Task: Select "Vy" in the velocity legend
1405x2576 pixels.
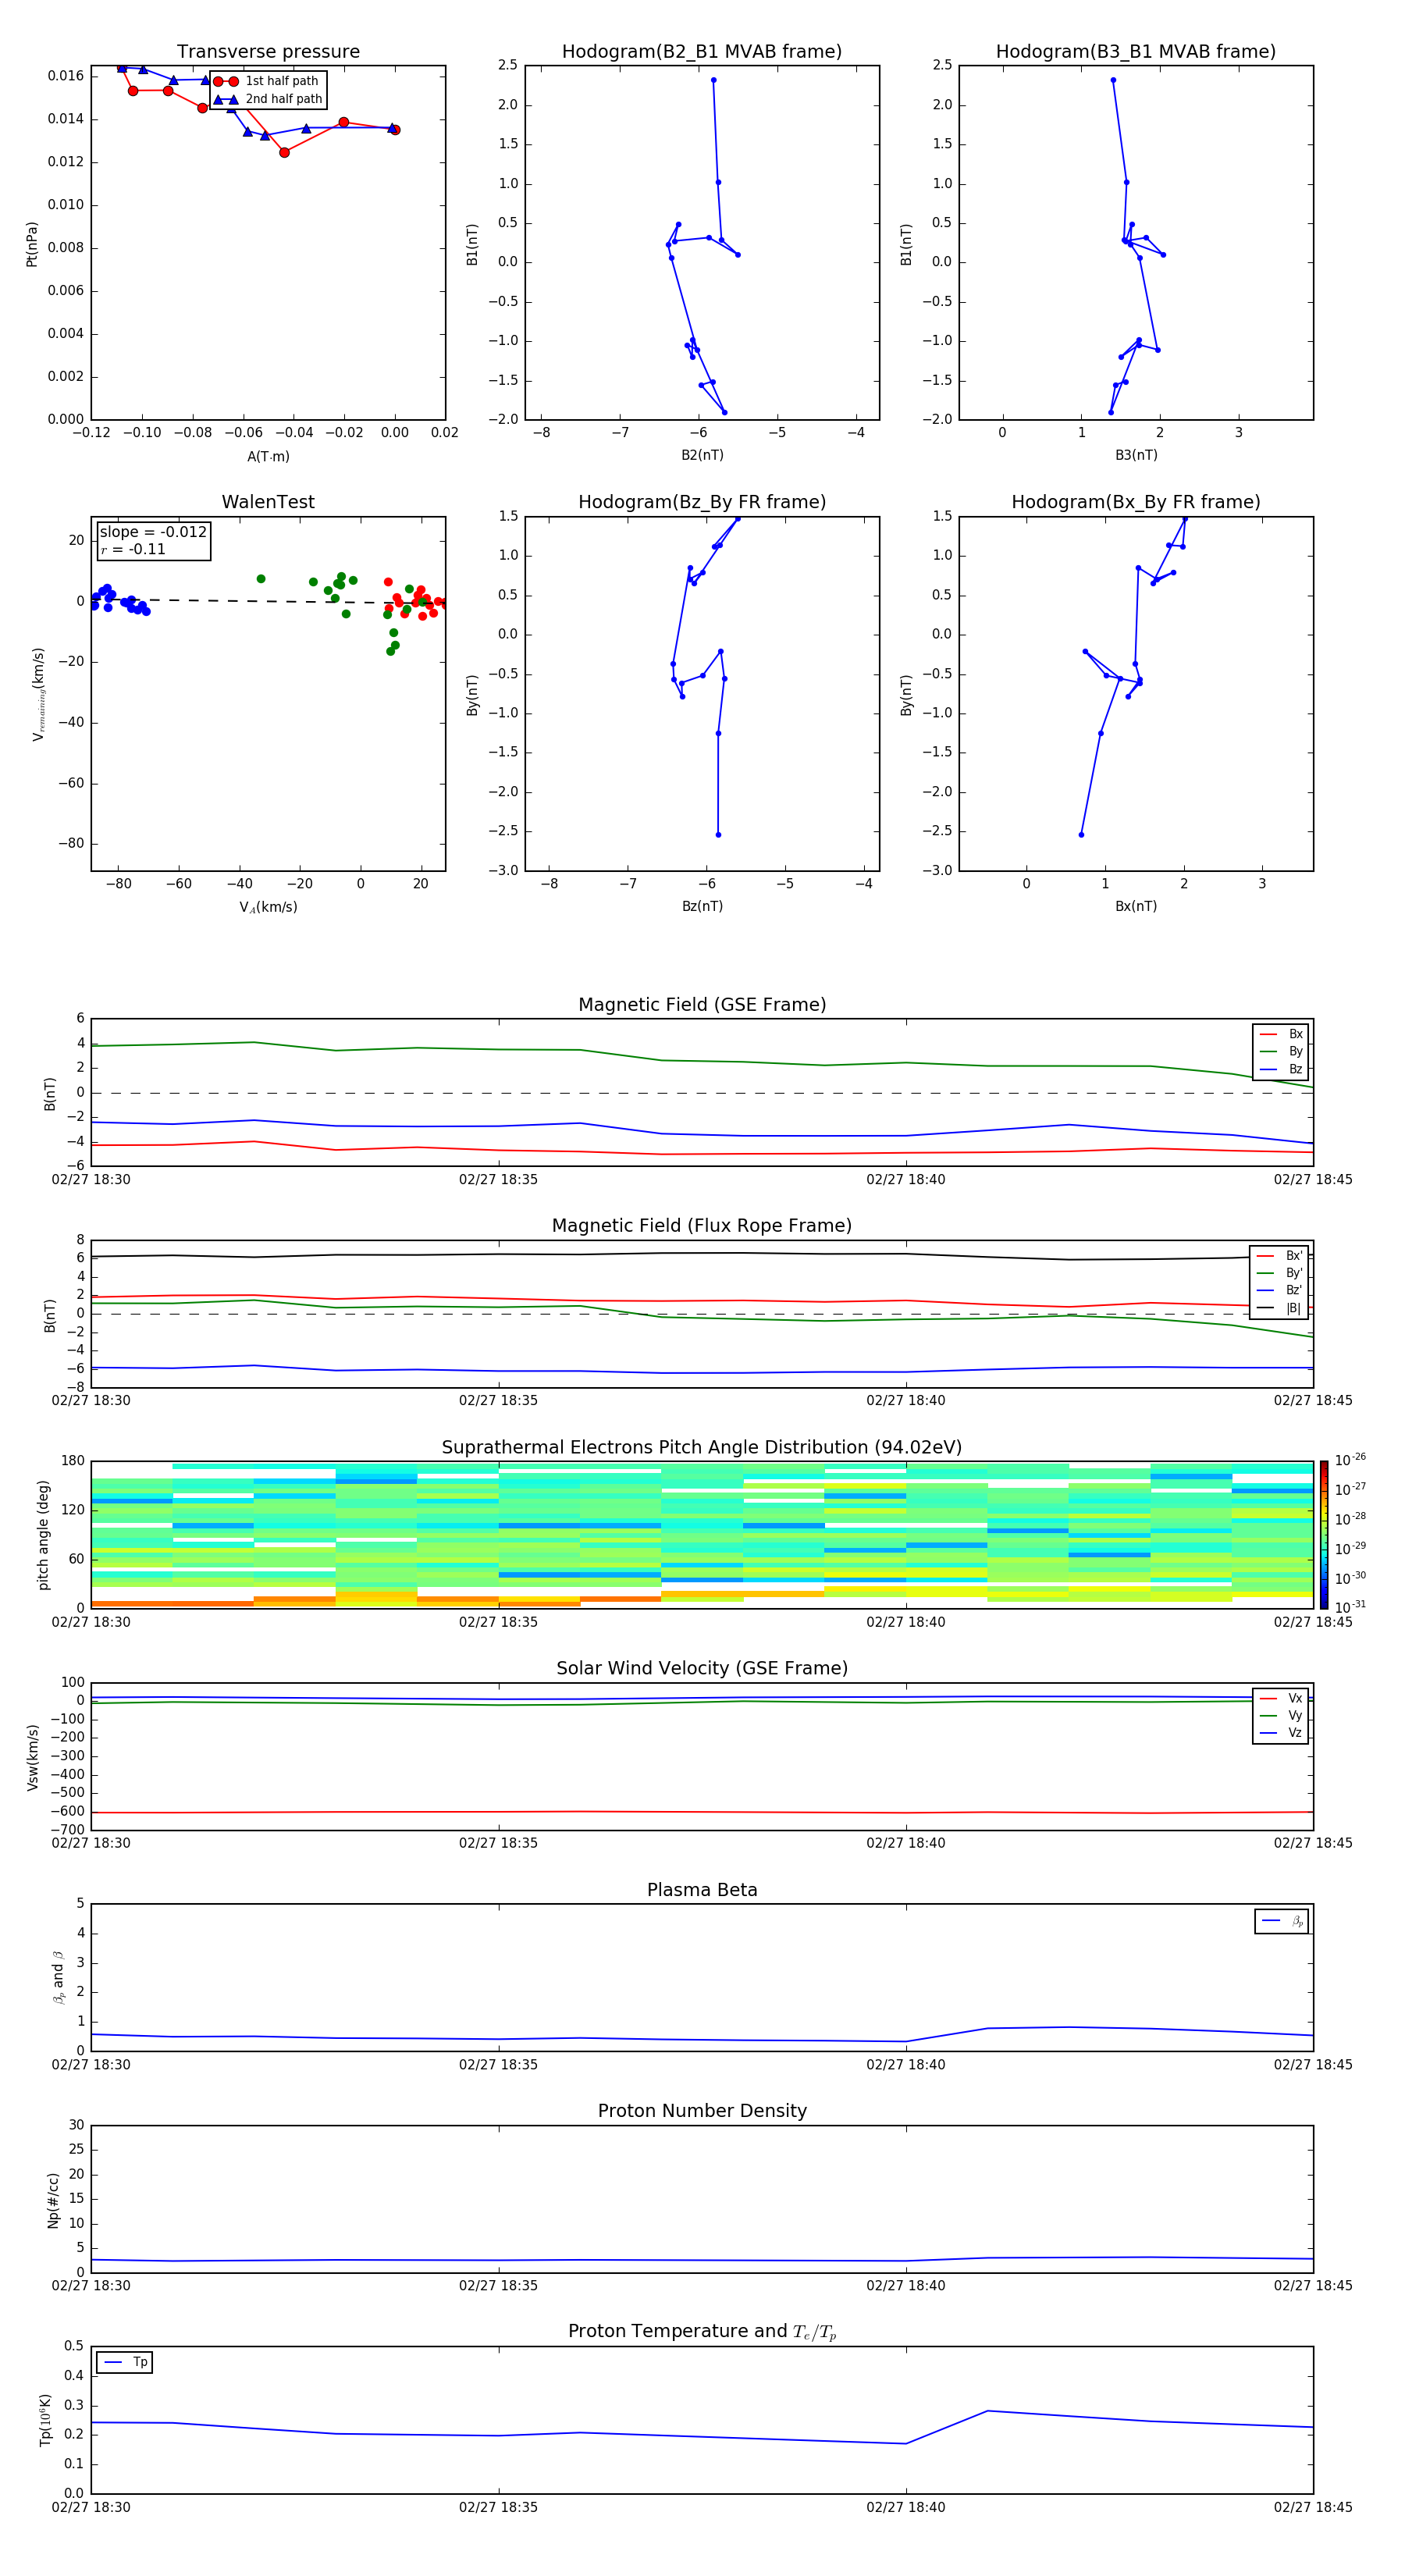Action: click(x=1281, y=1716)
